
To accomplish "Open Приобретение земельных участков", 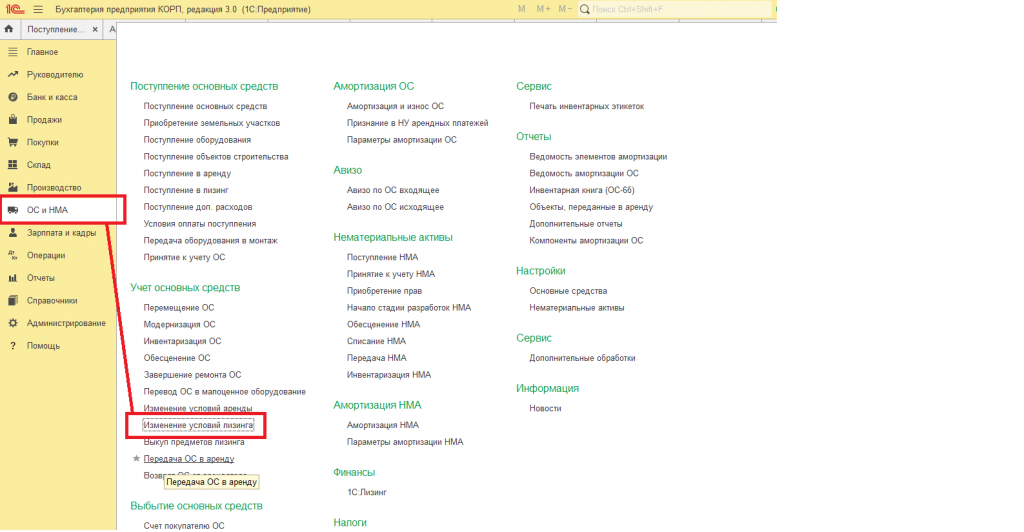I will [212, 123].
